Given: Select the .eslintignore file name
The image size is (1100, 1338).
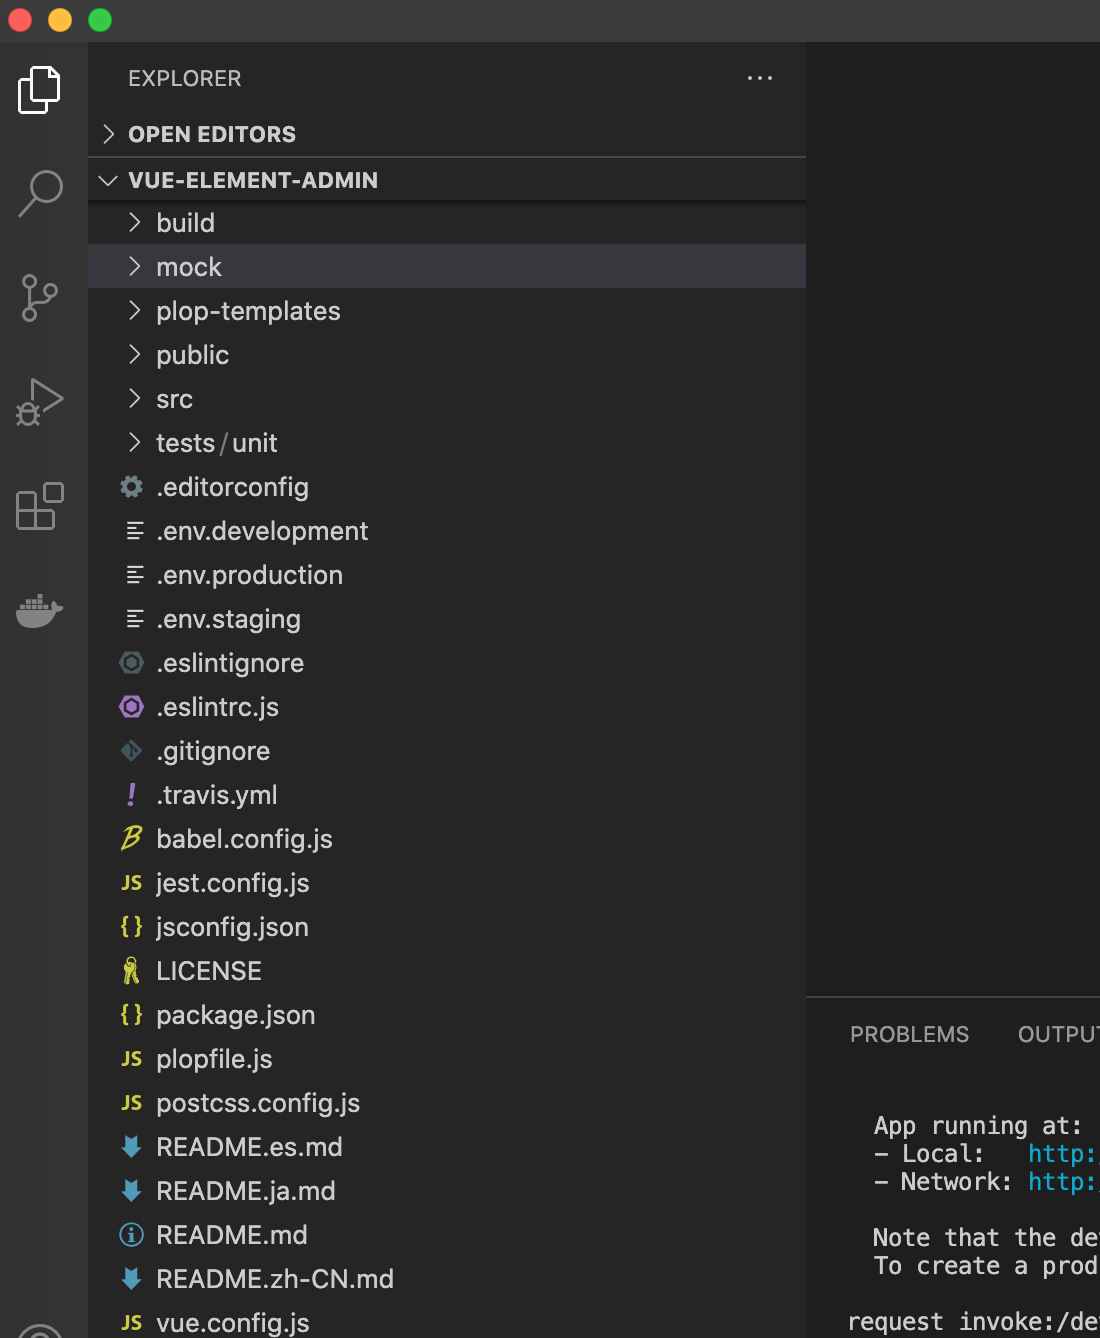Looking at the screenshot, I should (x=230, y=663).
